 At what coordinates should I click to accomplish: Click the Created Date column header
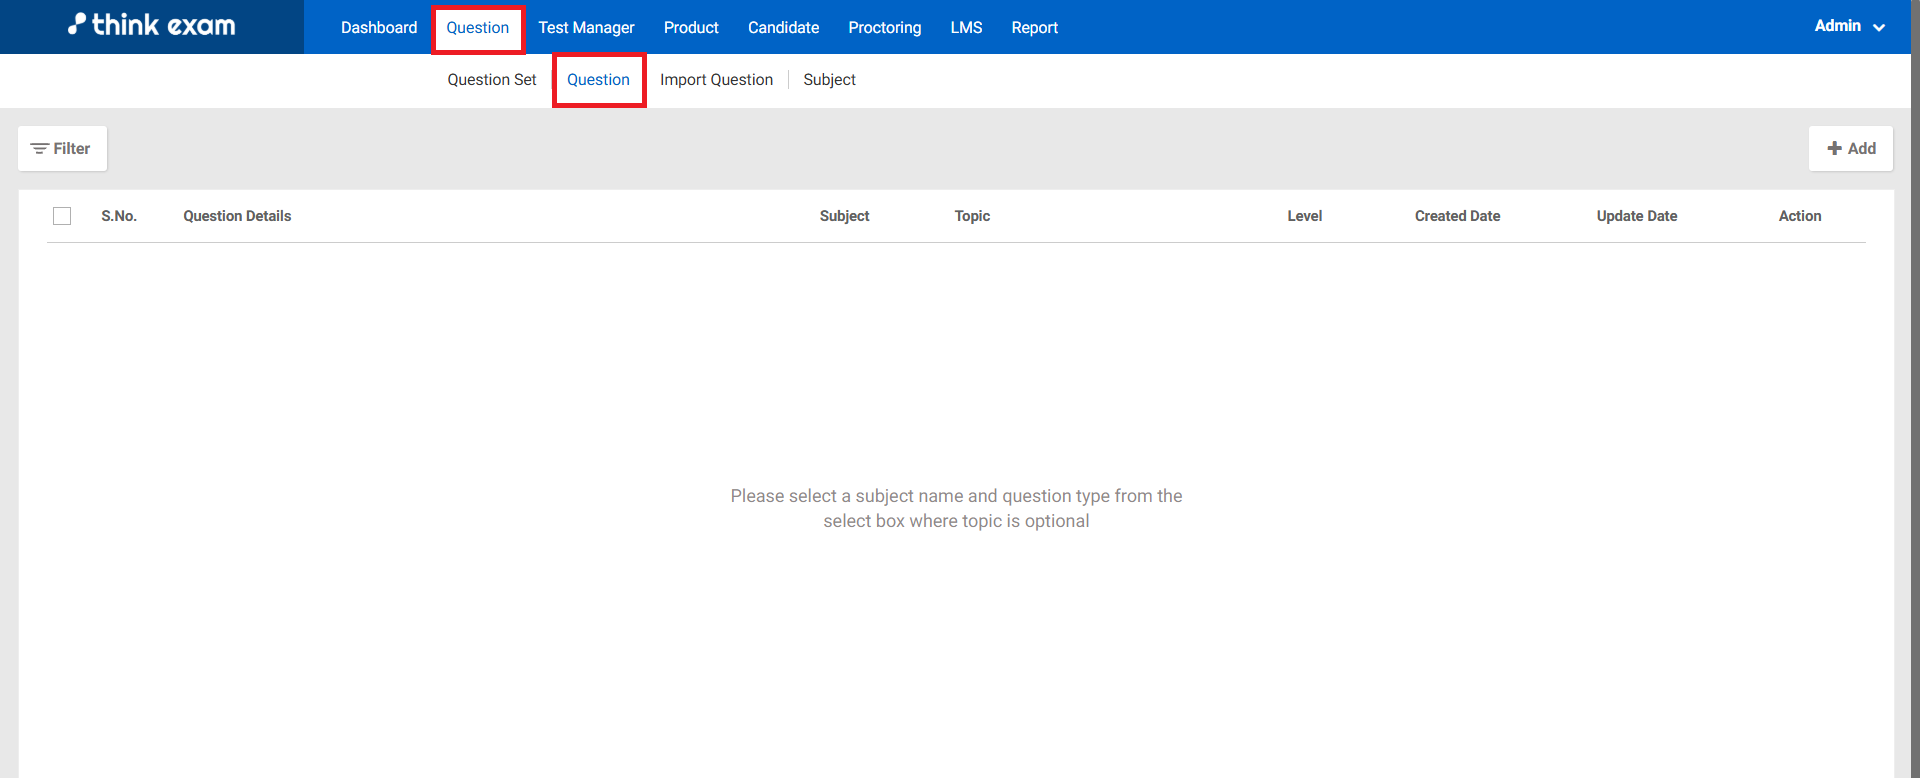click(1457, 216)
